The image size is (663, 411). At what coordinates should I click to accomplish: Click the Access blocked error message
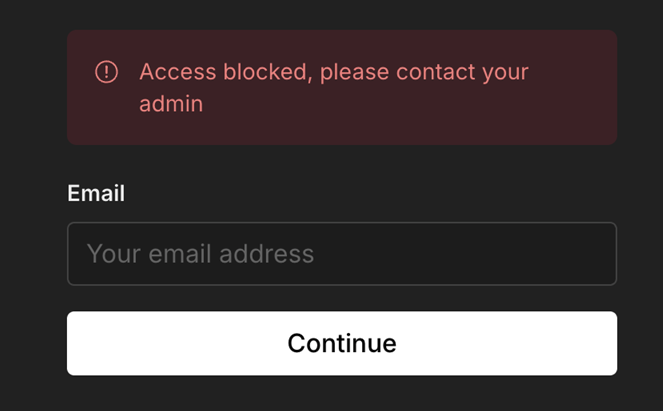[x=333, y=87]
